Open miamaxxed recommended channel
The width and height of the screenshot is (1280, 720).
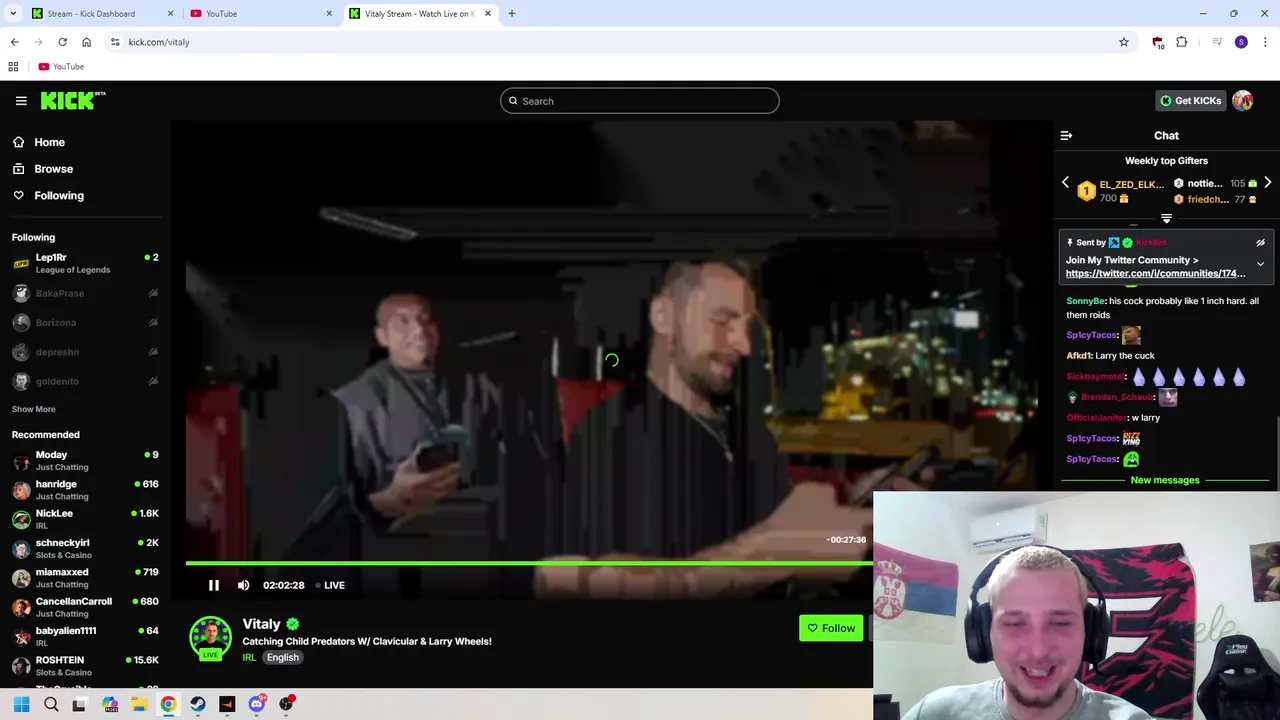pyautogui.click(x=85, y=578)
